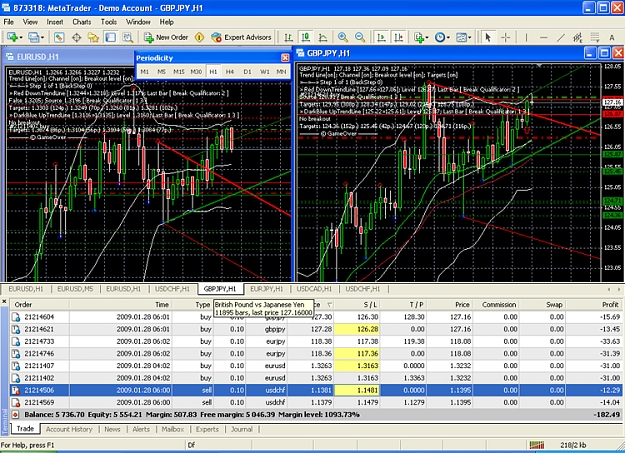Open the Charts menu

tap(82, 22)
